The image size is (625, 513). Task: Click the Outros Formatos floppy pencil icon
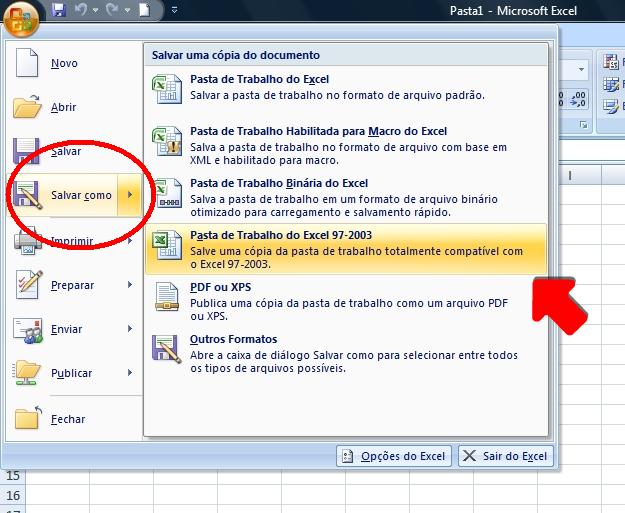[x=167, y=348]
